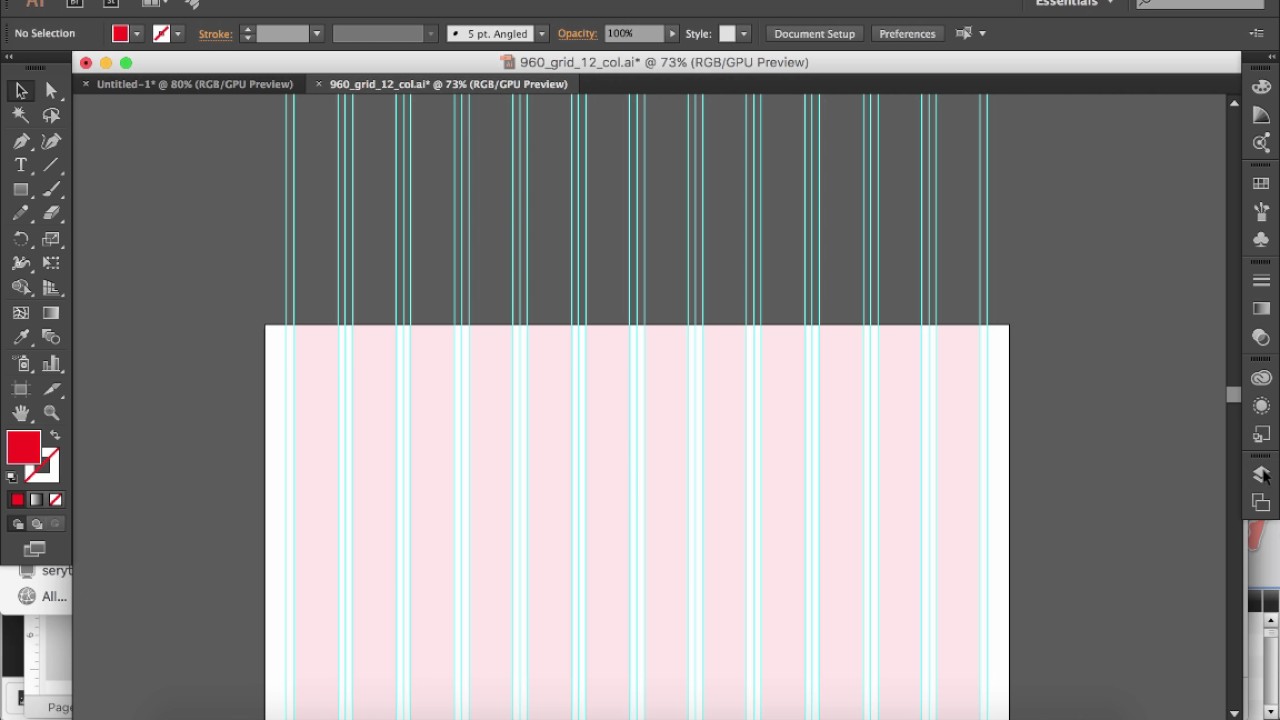Open the Swatches panel grid icon

1261,184
